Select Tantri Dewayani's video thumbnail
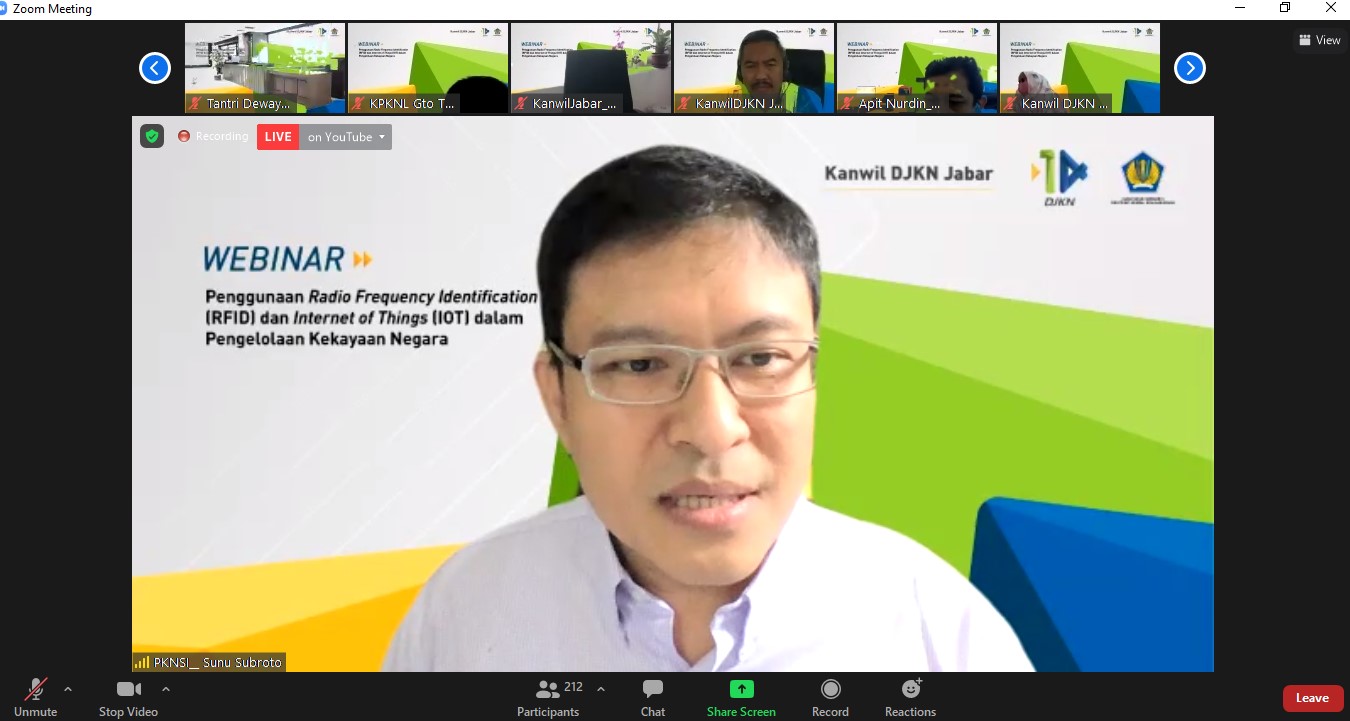 point(265,68)
